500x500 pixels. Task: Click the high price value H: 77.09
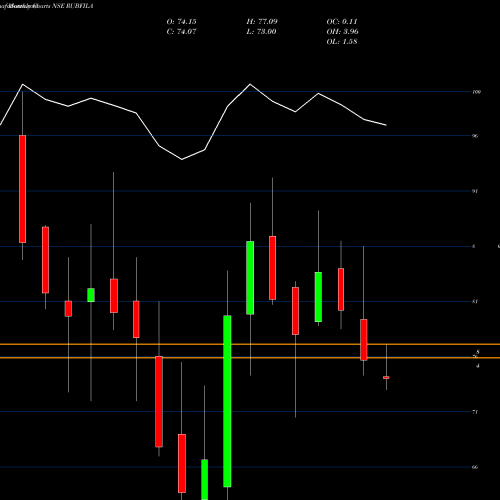[262, 22]
